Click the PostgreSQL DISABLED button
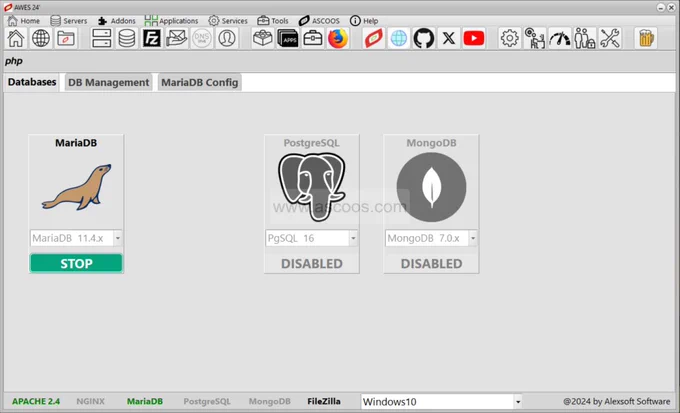680x413 pixels. point(312,263)
